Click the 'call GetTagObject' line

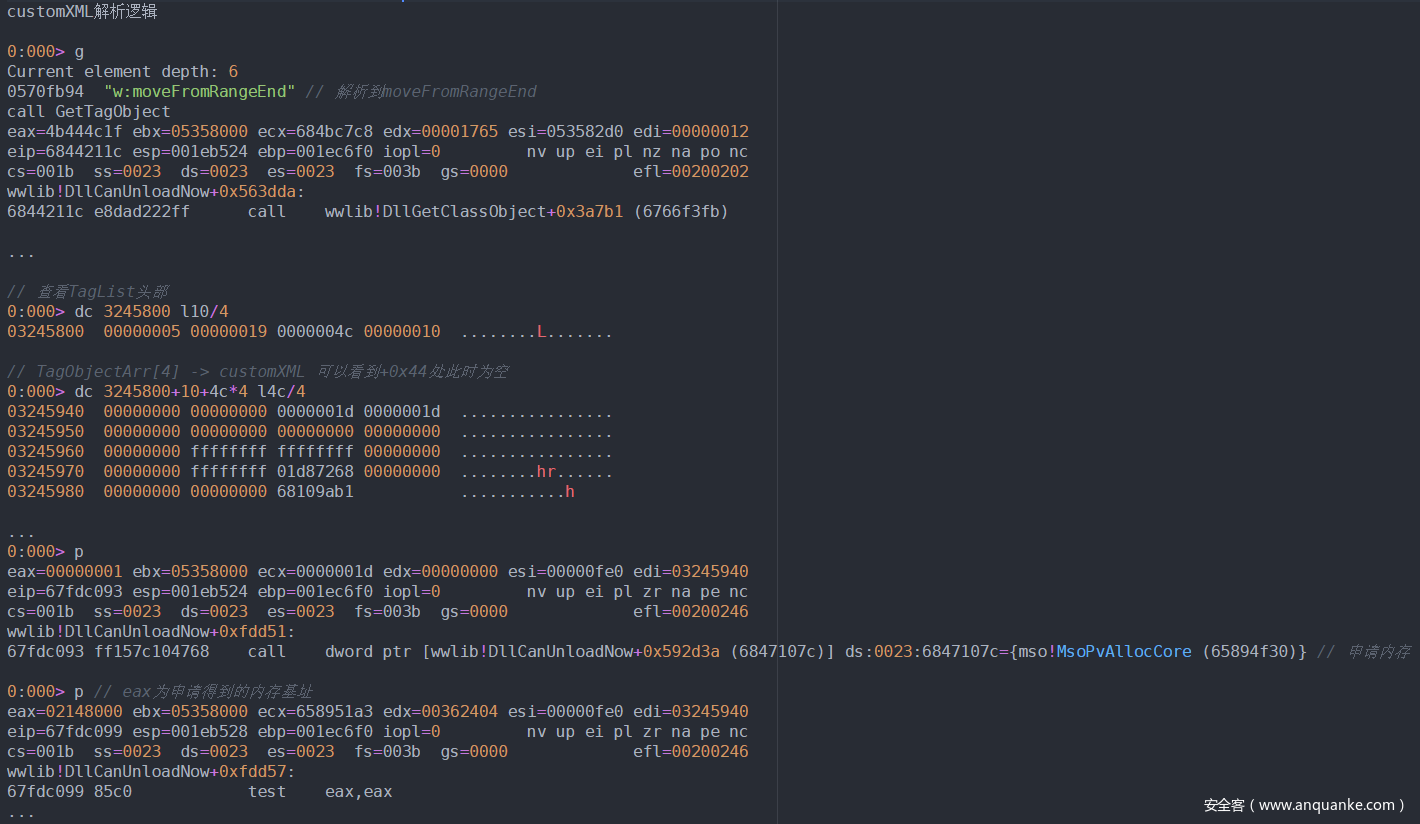click(88, 112)
